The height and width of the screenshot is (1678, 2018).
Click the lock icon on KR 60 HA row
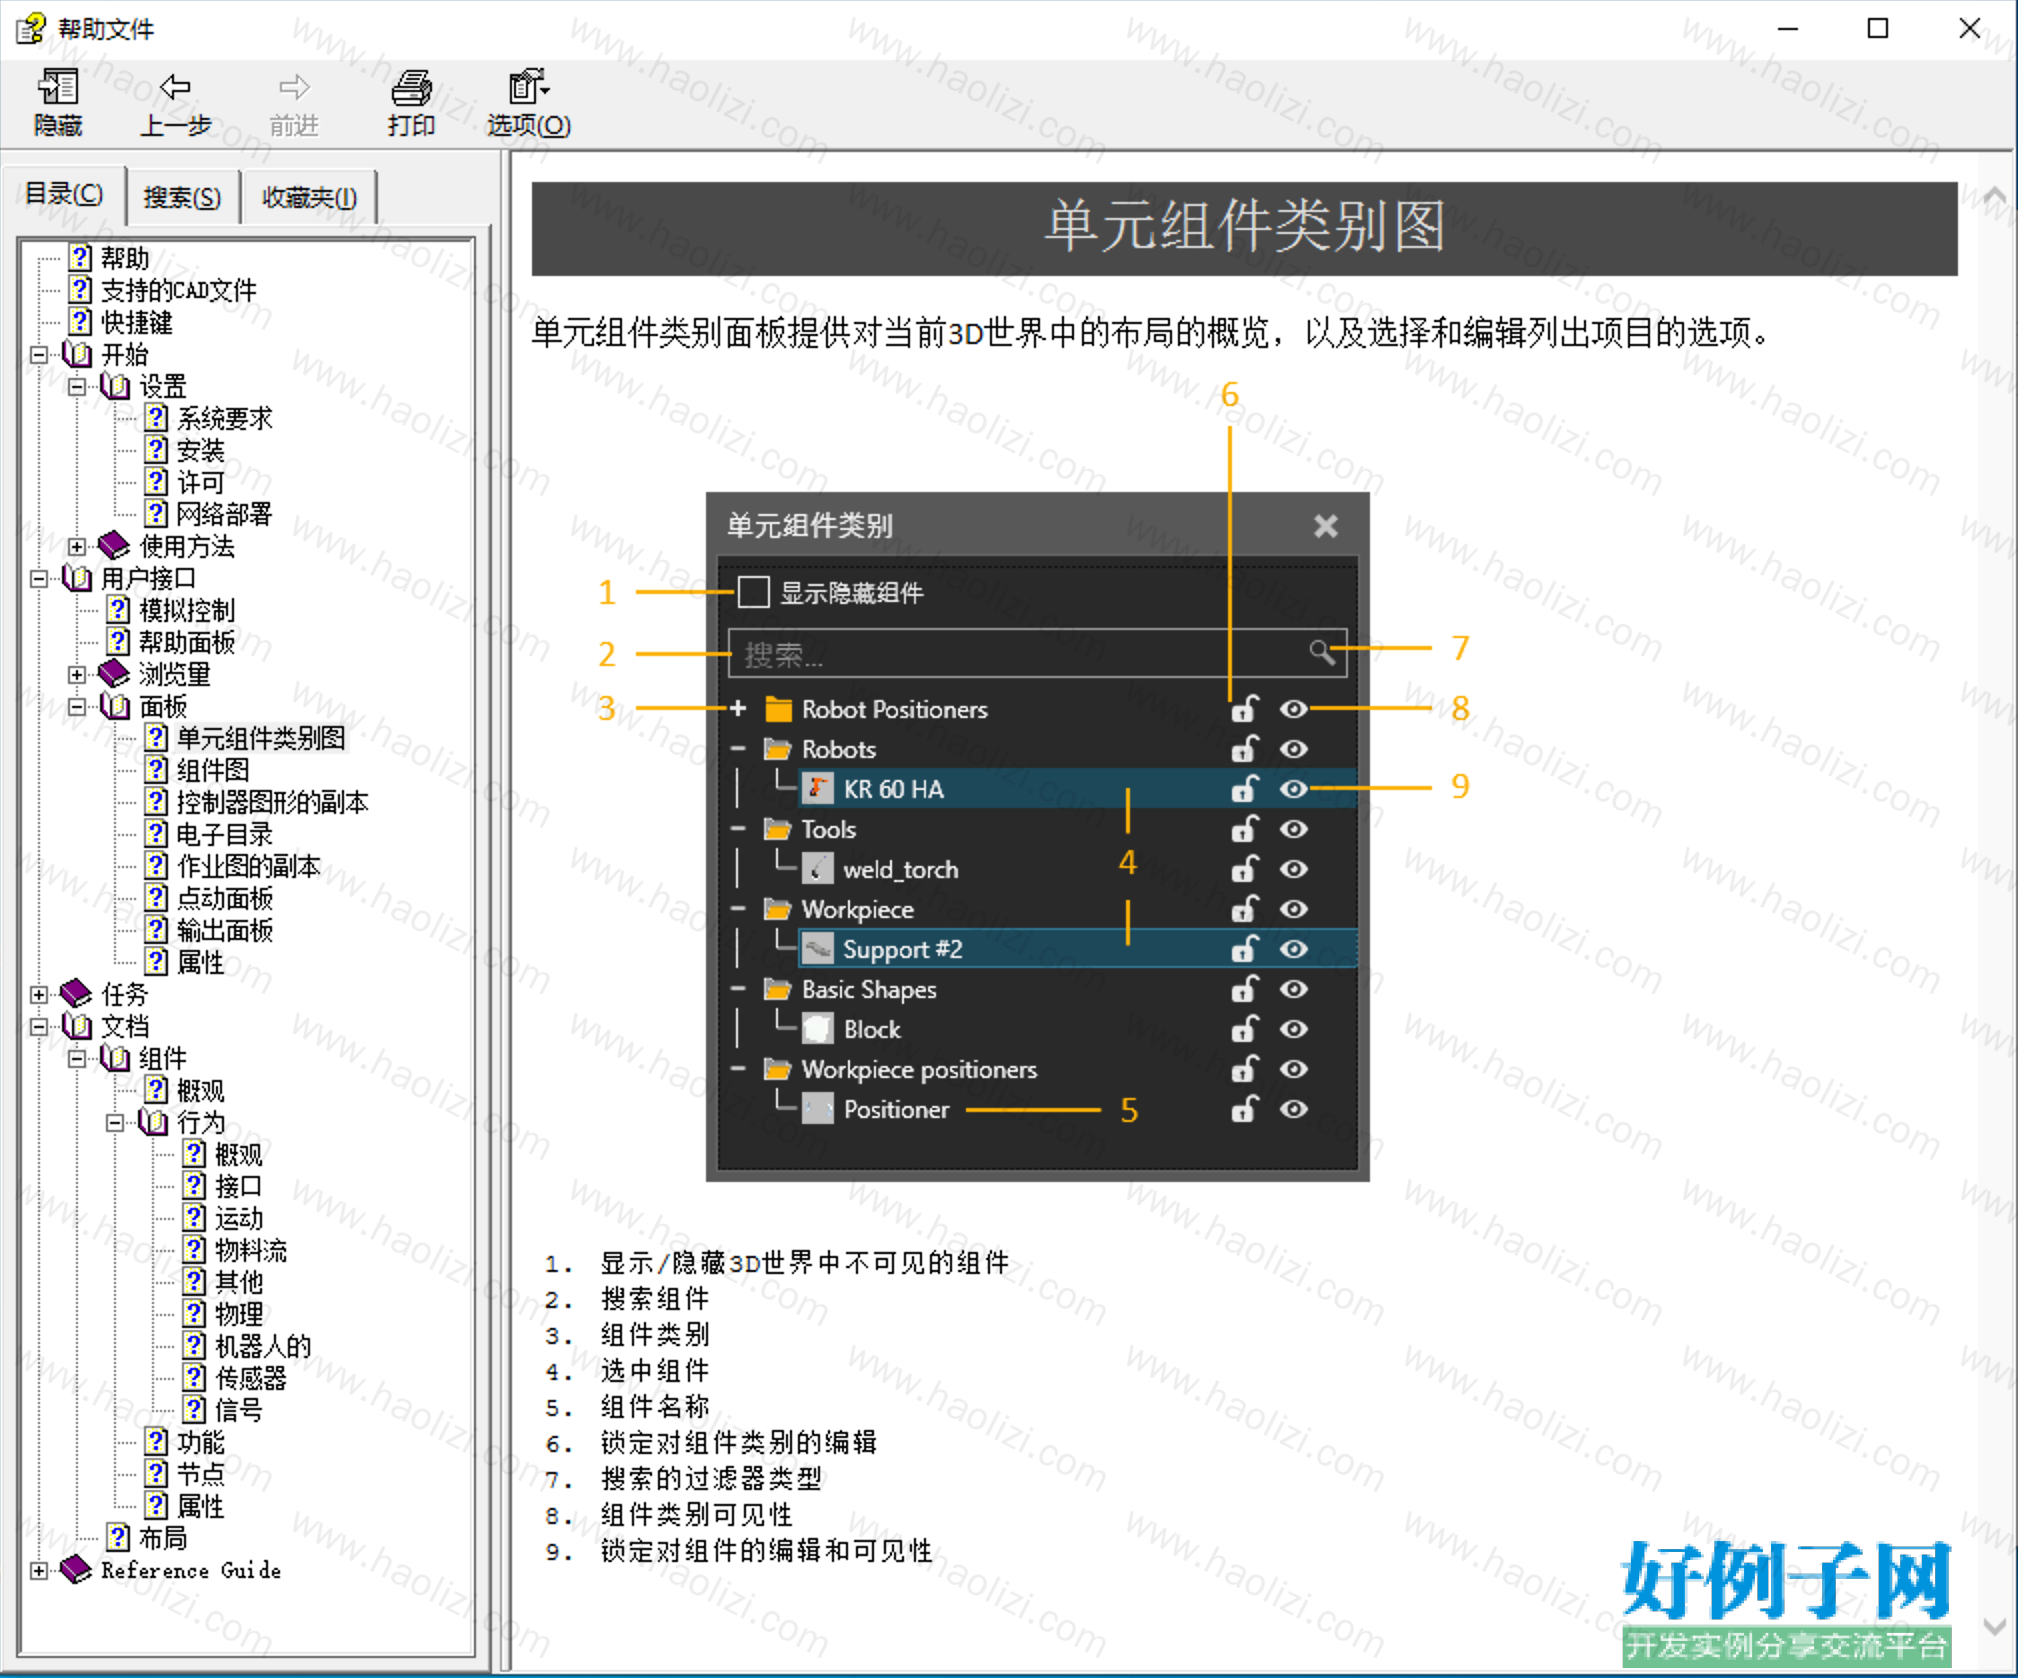click(x=1243, y=789)
